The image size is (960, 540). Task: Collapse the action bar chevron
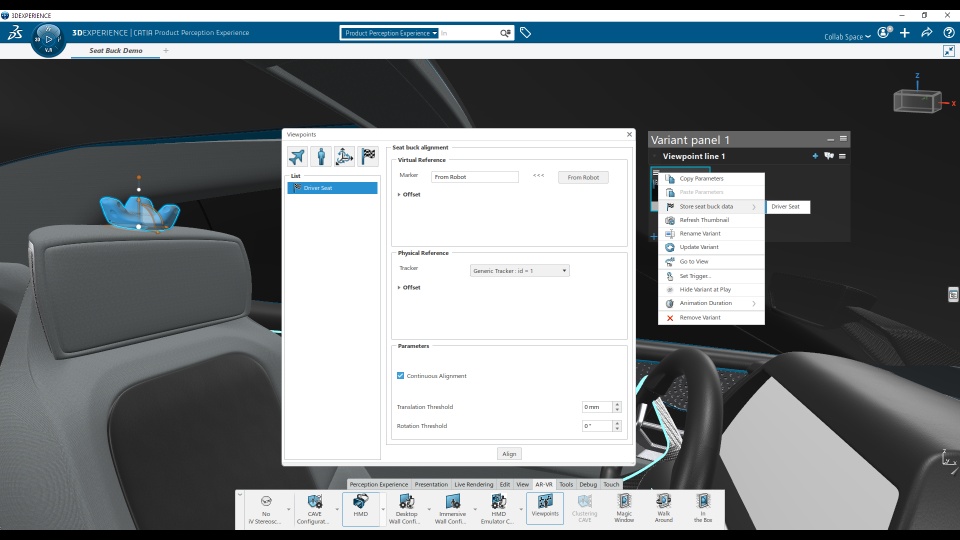coord(240,495)
